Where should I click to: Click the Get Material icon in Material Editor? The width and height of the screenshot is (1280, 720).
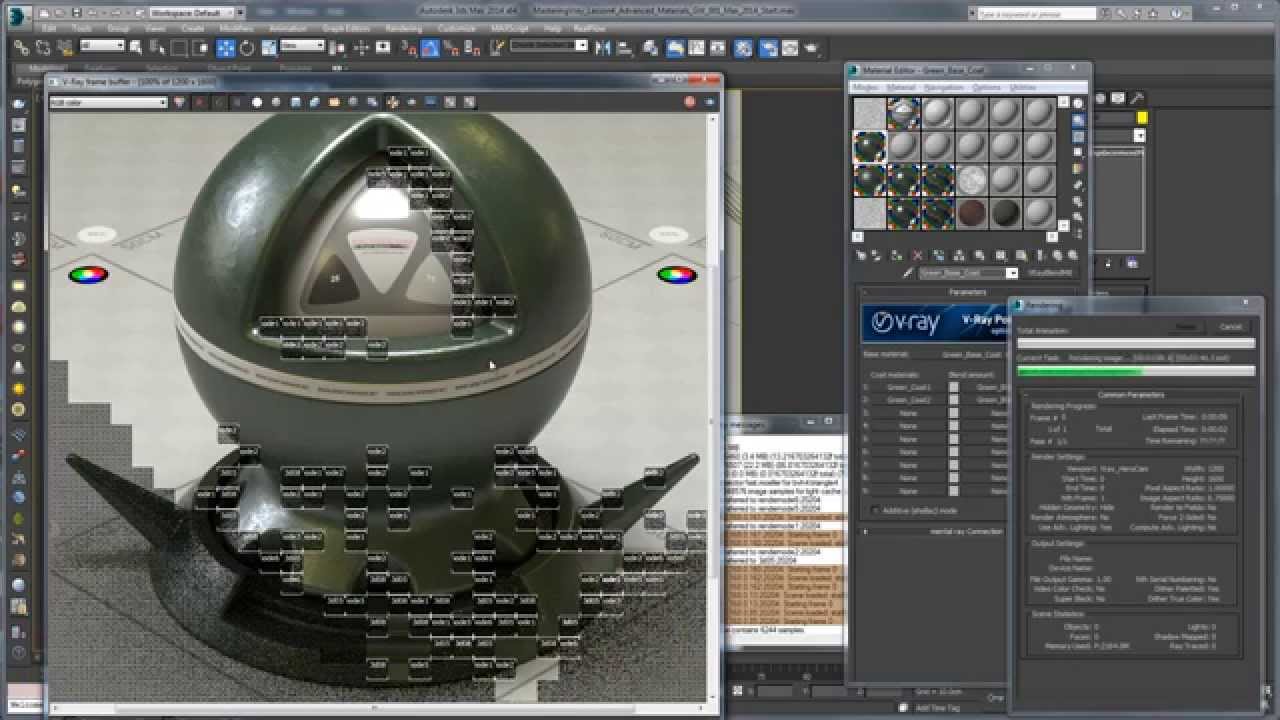click(x=860, y=257)
